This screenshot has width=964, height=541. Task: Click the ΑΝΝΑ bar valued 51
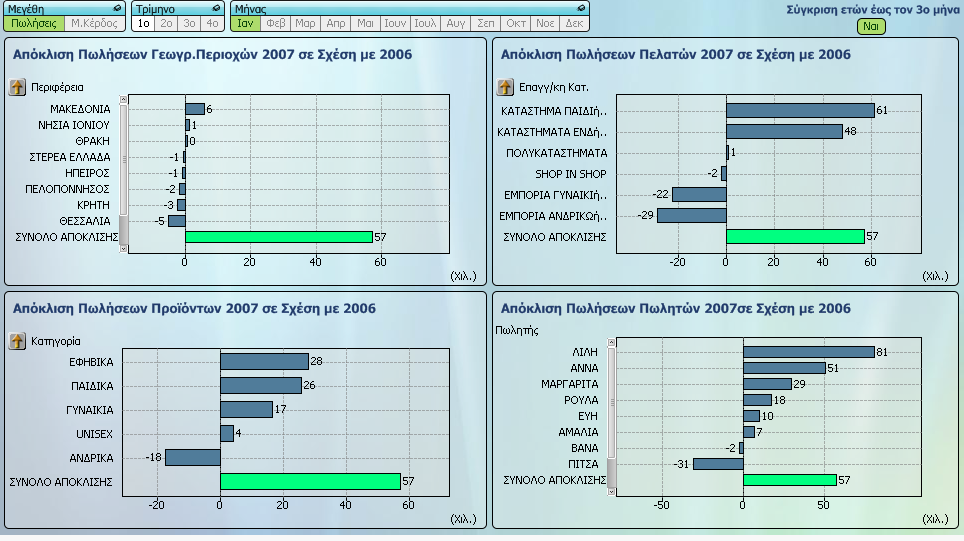[x=784, y=368]
